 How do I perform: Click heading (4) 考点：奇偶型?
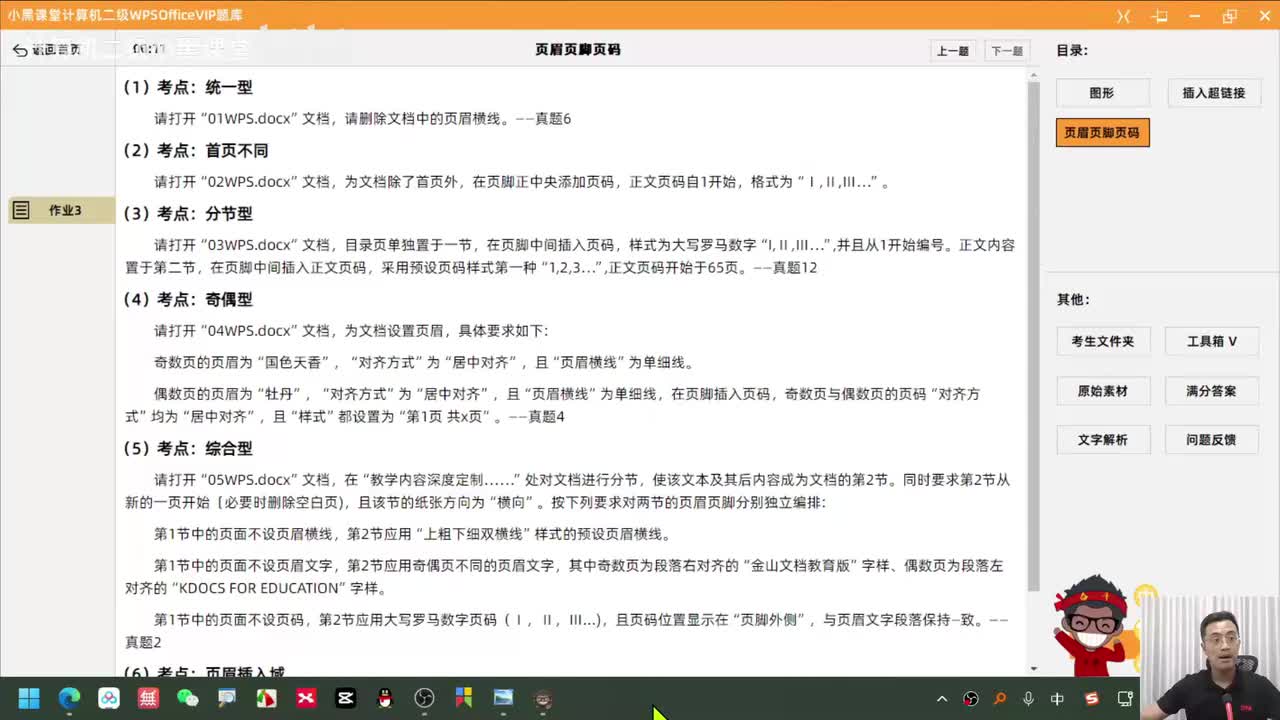click(x=188, y=299)
